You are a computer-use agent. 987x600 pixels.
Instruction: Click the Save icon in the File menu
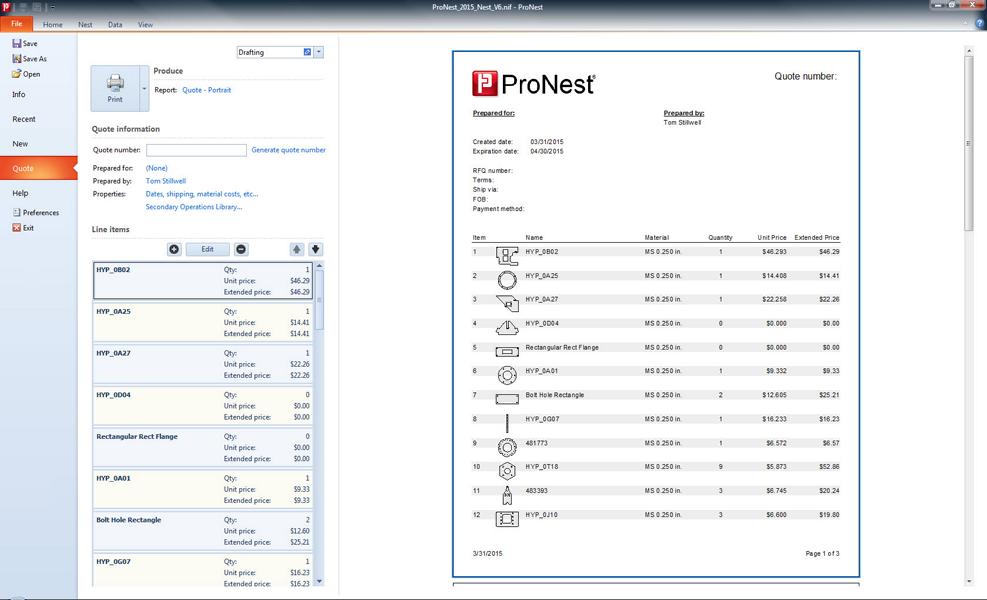click(x=16, y=43)
